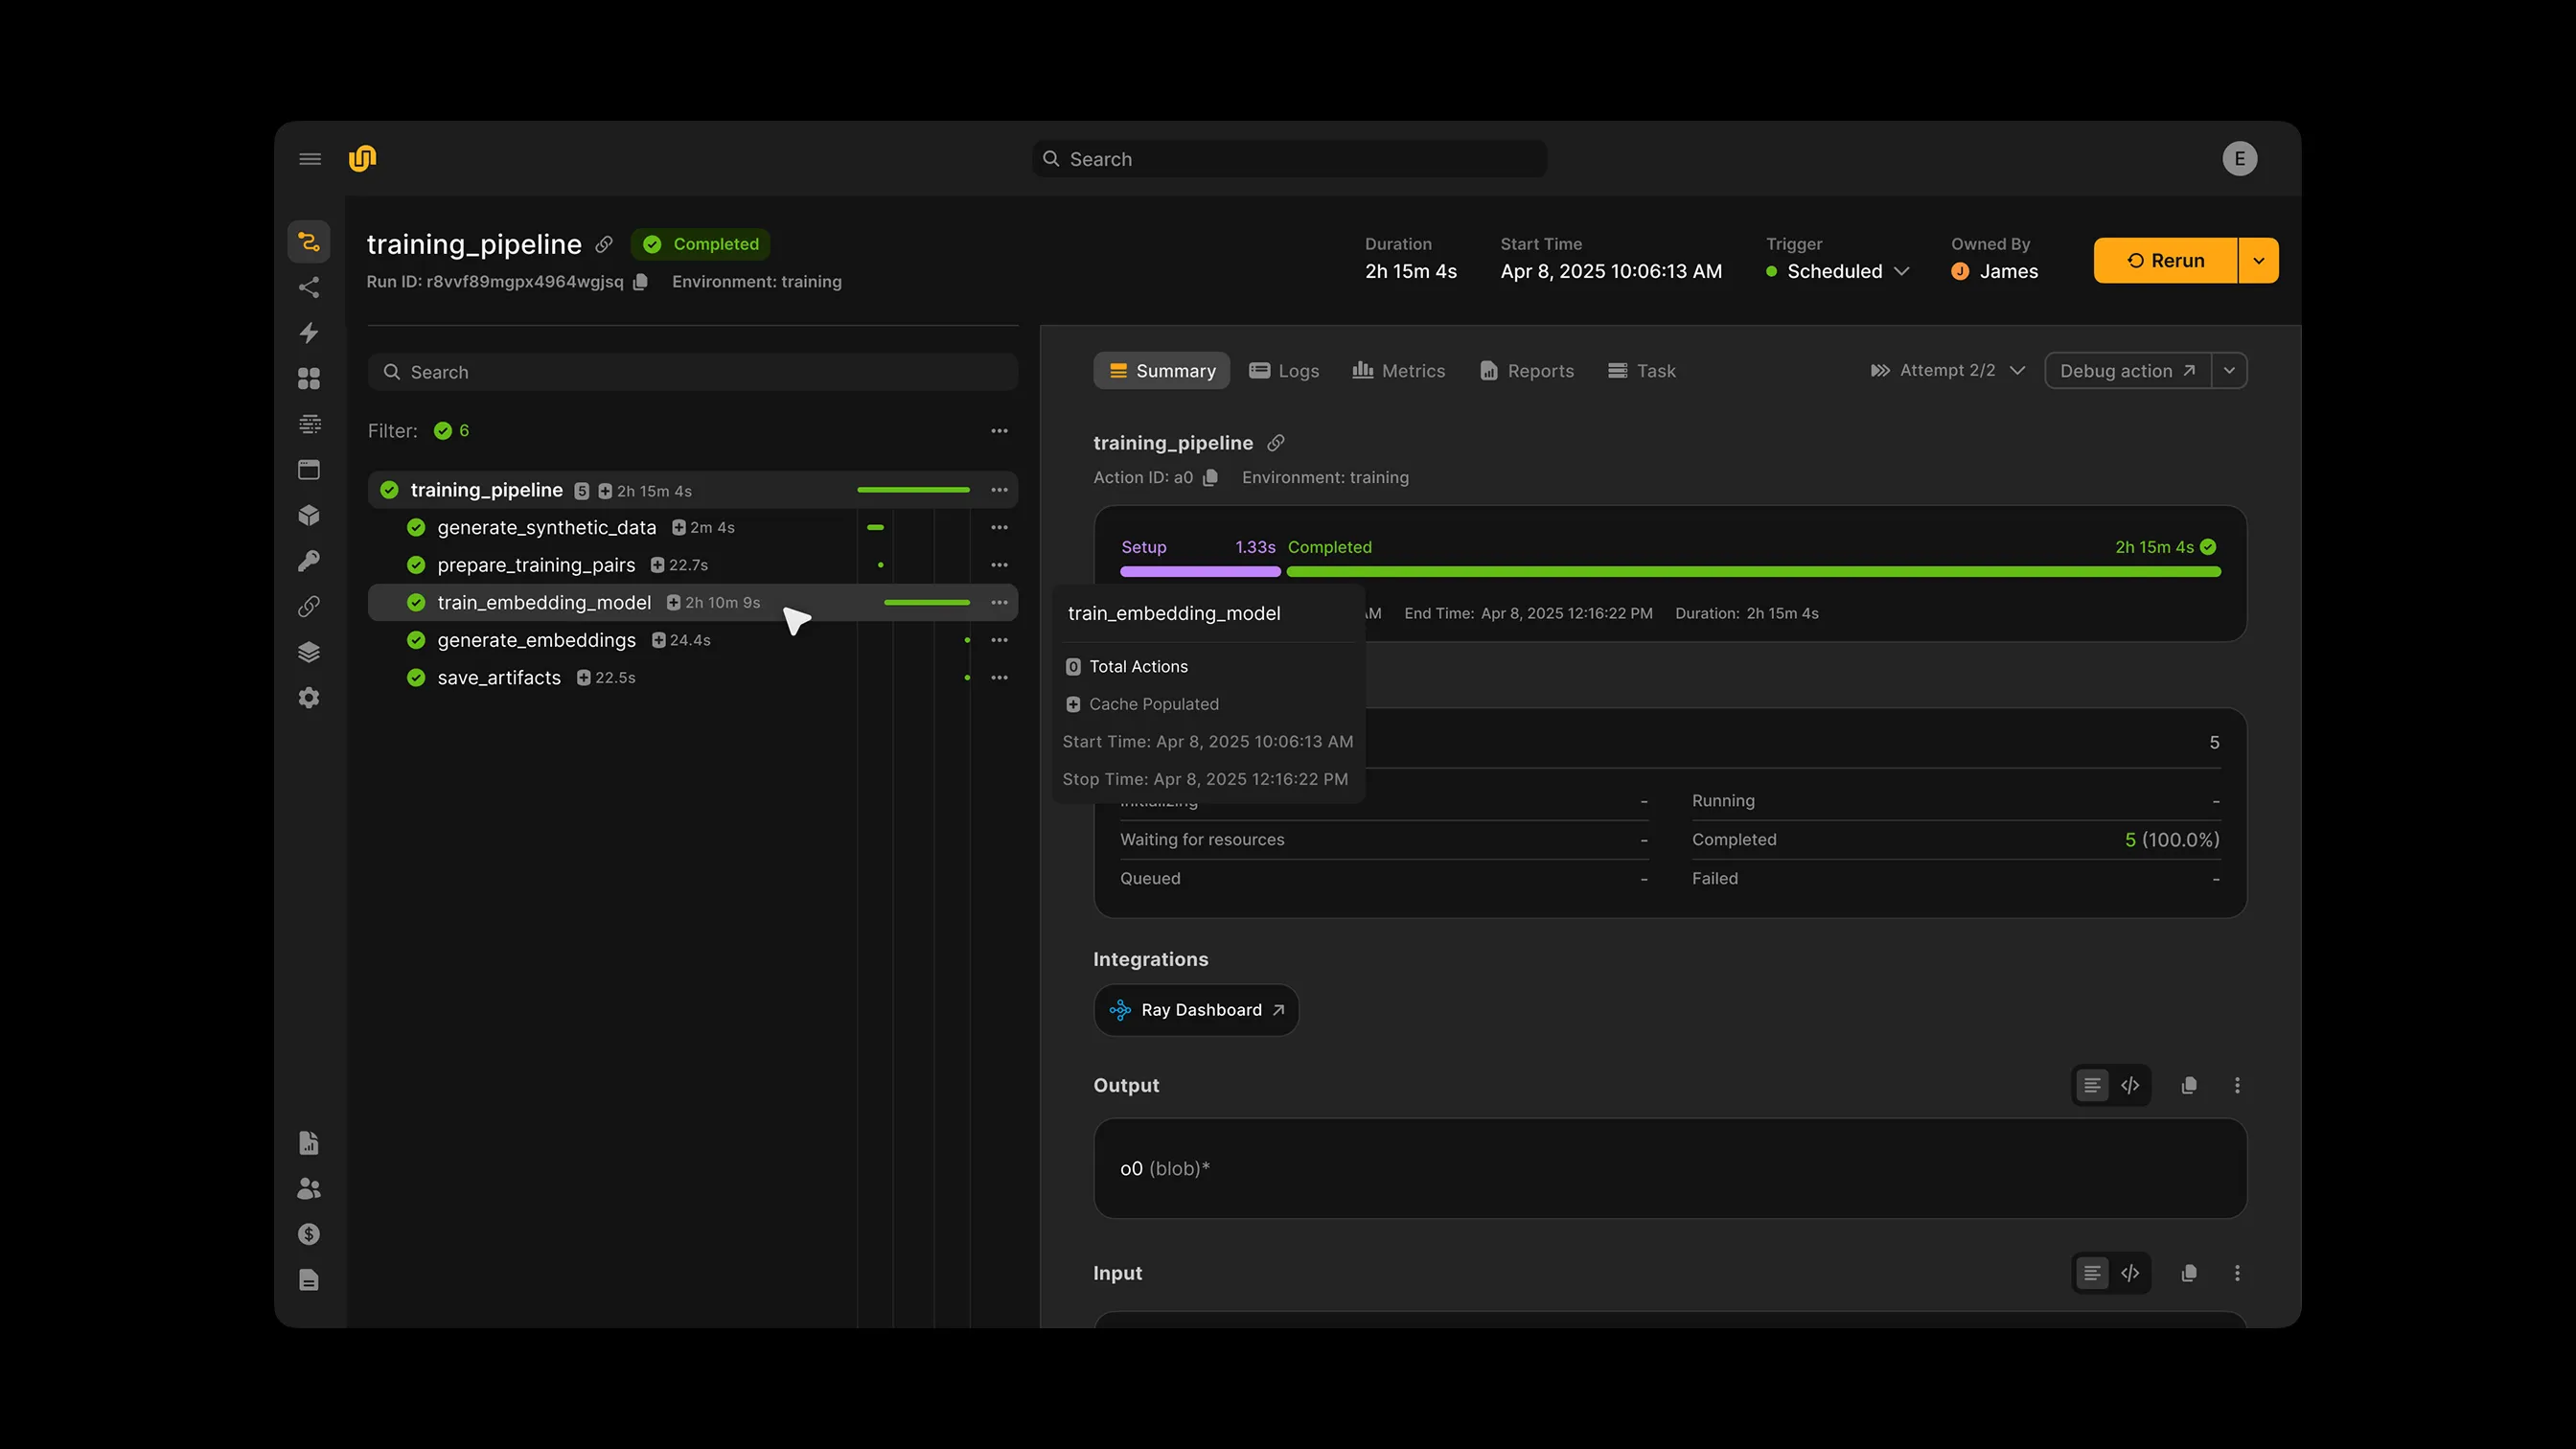Toggle code view for the Output section

2131,1085
